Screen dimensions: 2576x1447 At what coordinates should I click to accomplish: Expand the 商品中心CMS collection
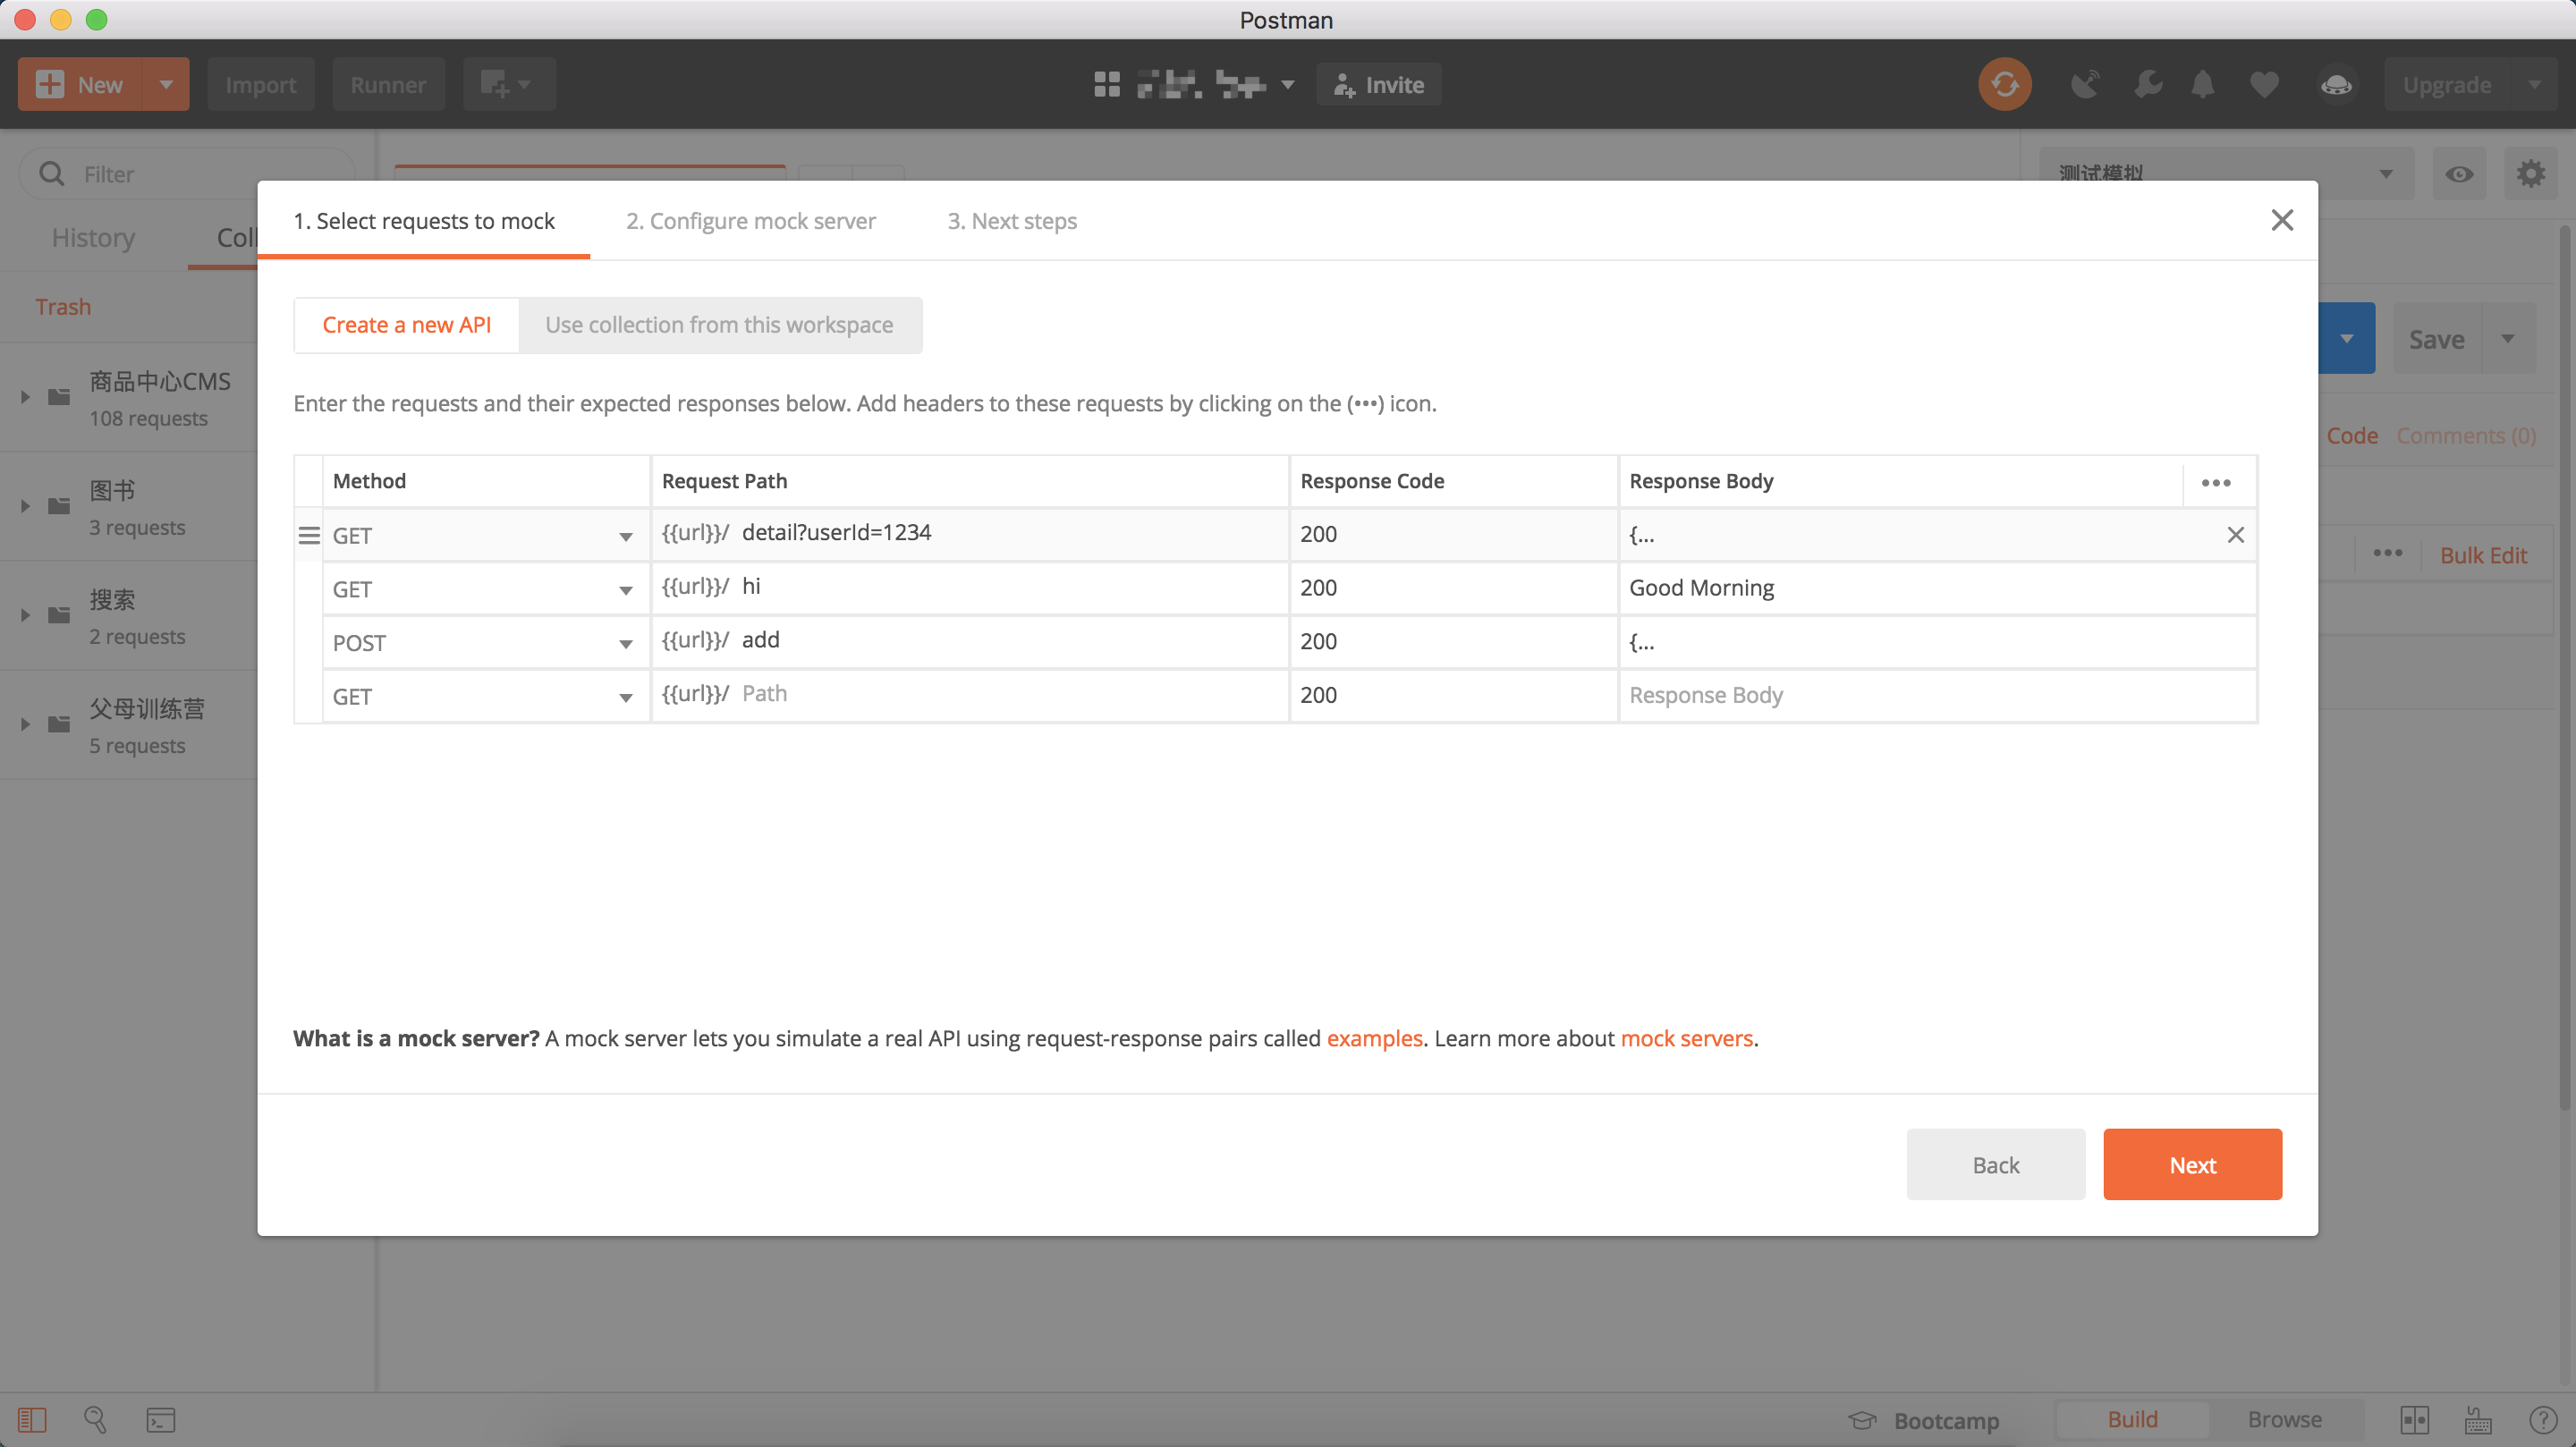[x=25, y=398]
